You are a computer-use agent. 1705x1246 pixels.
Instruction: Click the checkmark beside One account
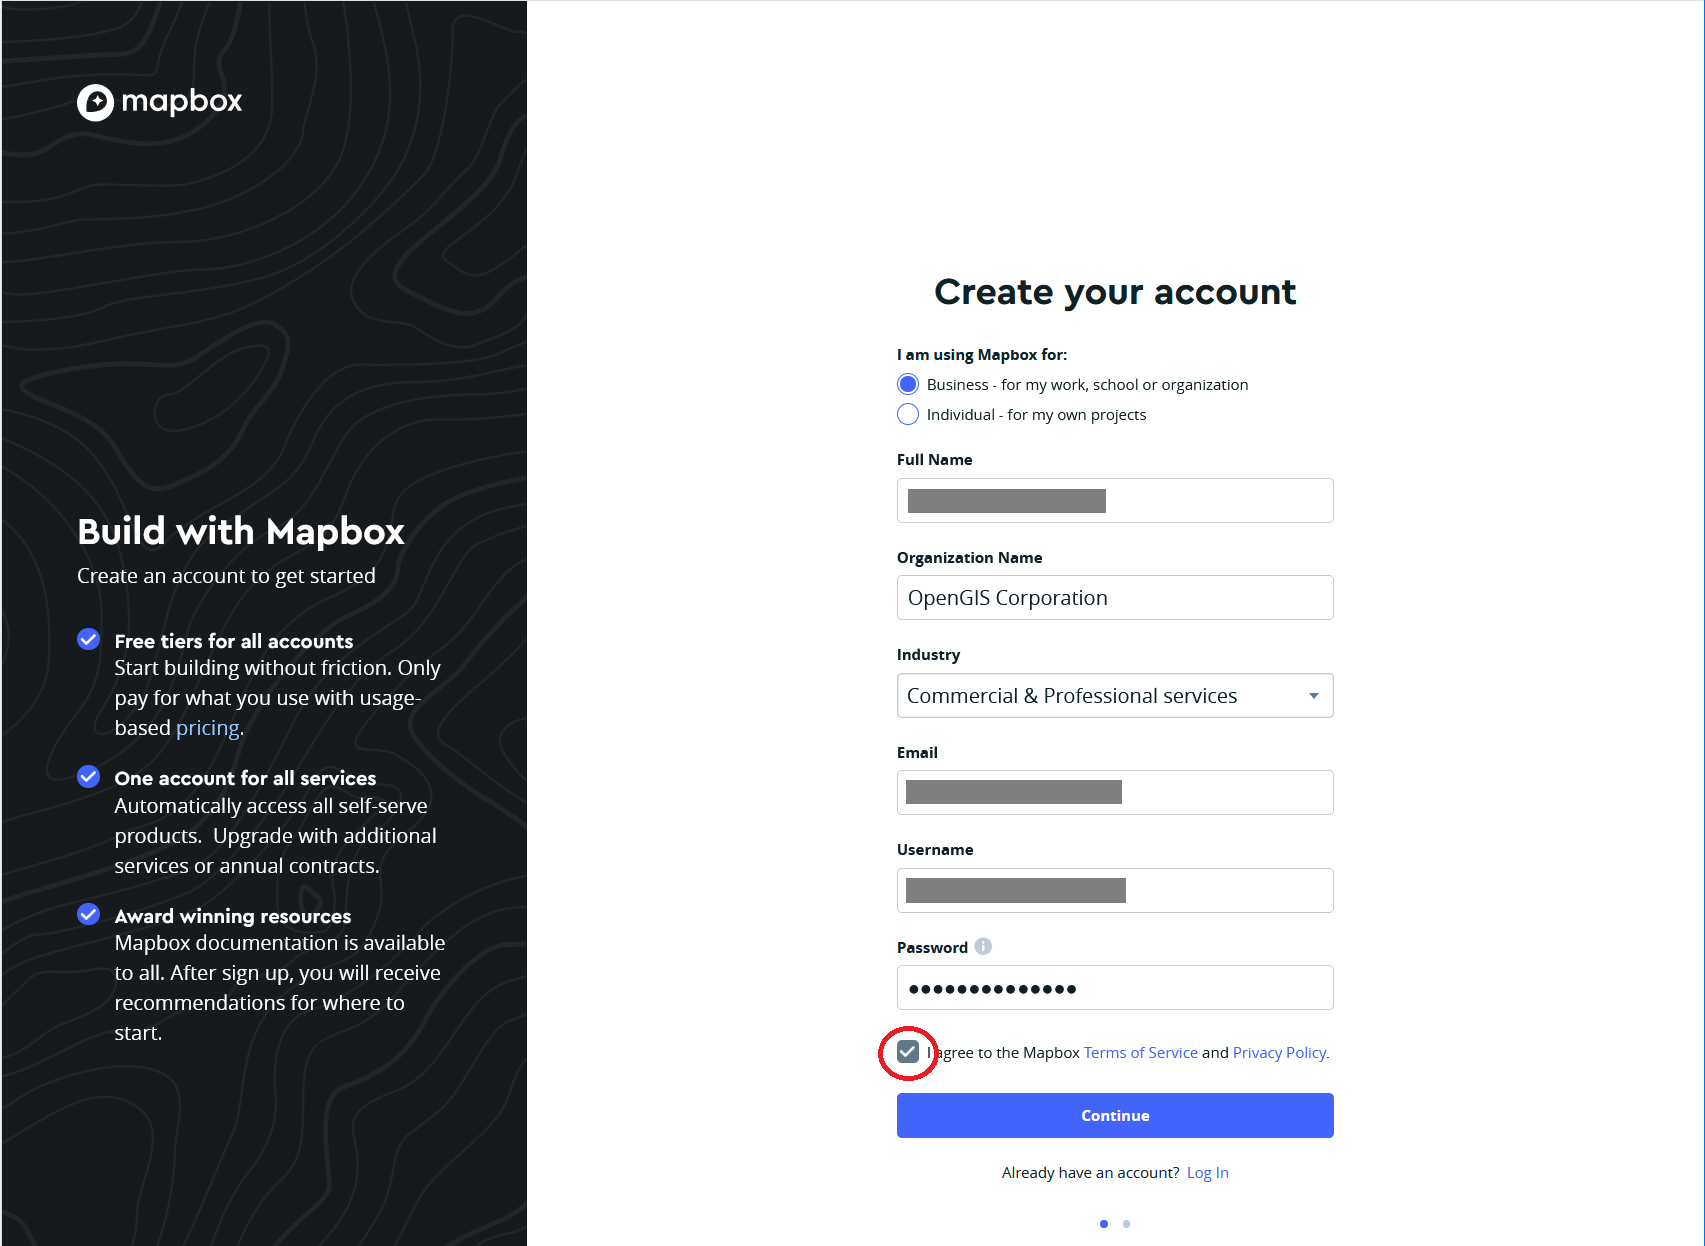[89, 777]
